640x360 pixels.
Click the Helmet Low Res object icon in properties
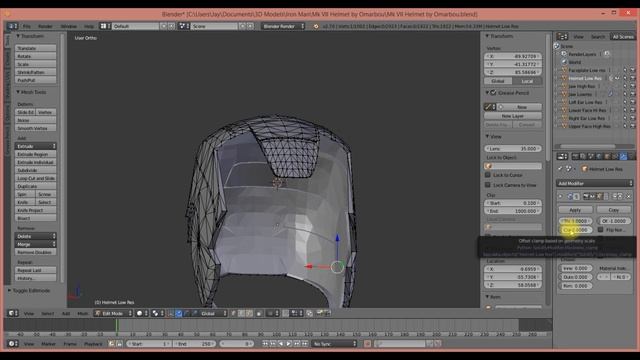click(x=584, y=169)
